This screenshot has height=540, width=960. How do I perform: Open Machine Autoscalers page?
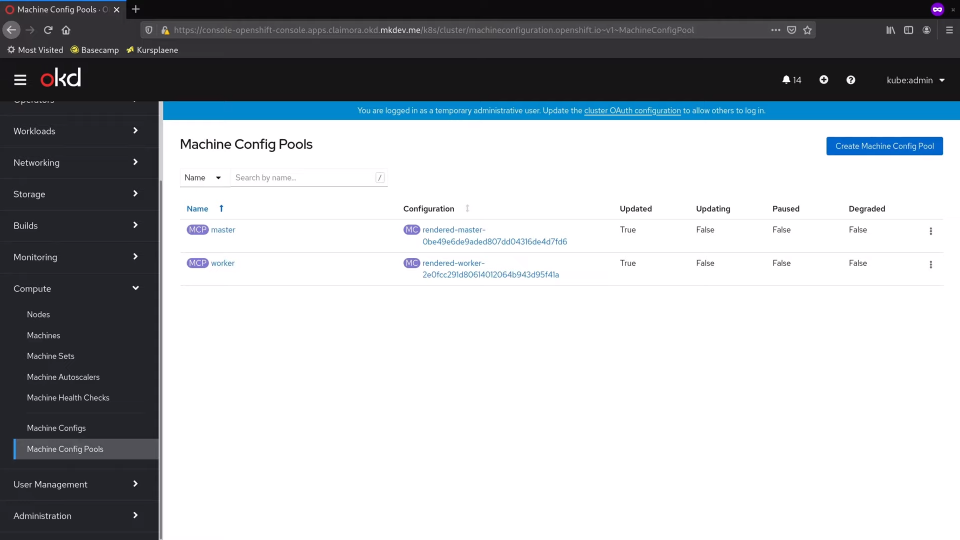63,377
